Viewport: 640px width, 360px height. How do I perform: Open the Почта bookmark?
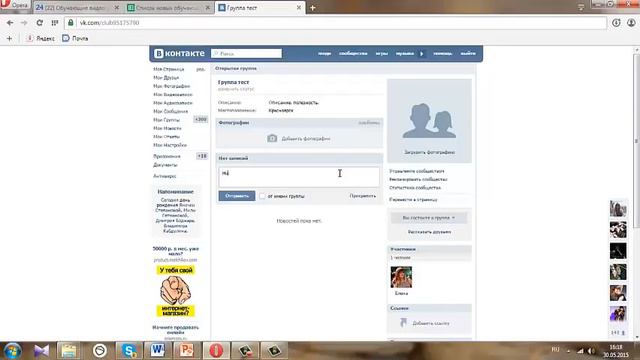pyautogui.click(x=75, y=38)
